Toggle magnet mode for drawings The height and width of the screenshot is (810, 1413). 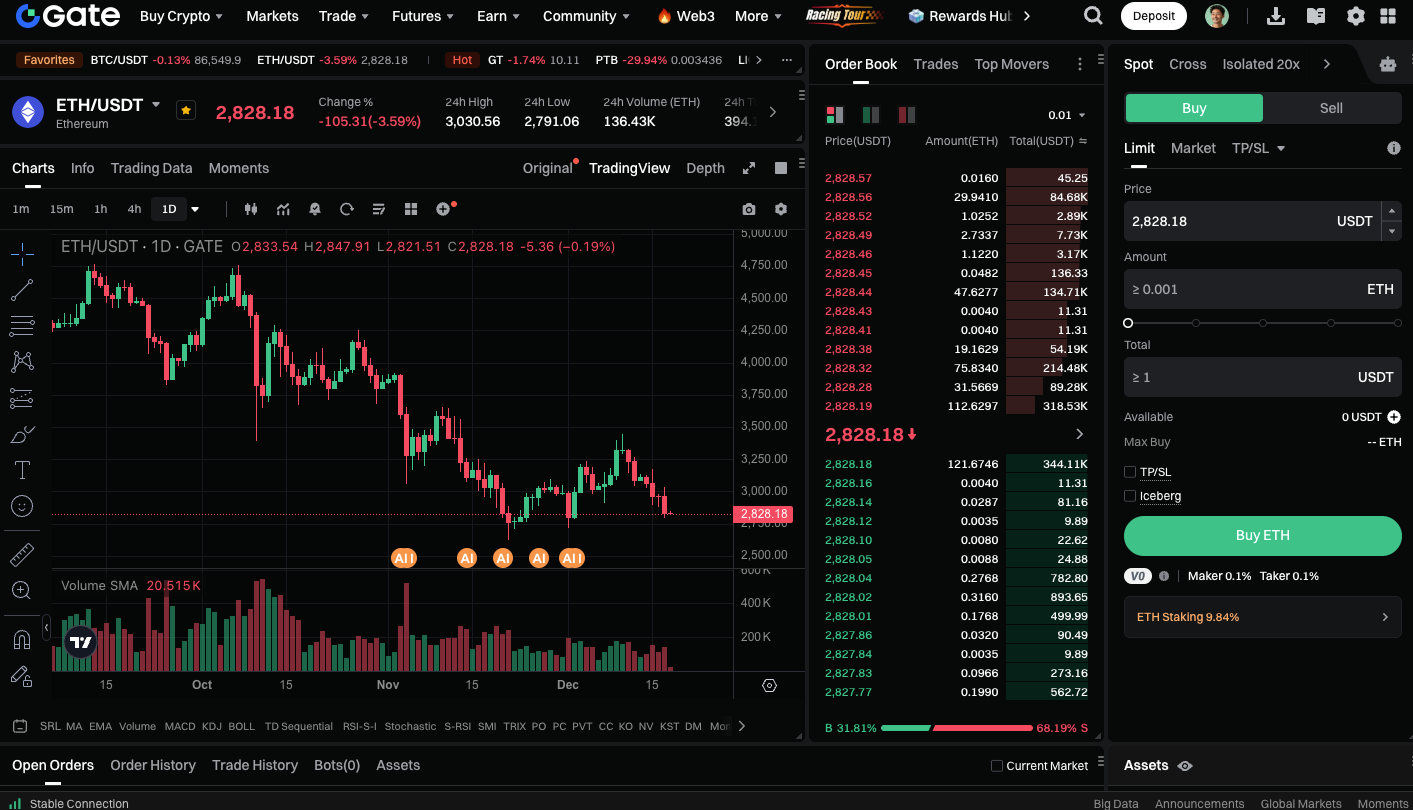(x=22, y=639)
